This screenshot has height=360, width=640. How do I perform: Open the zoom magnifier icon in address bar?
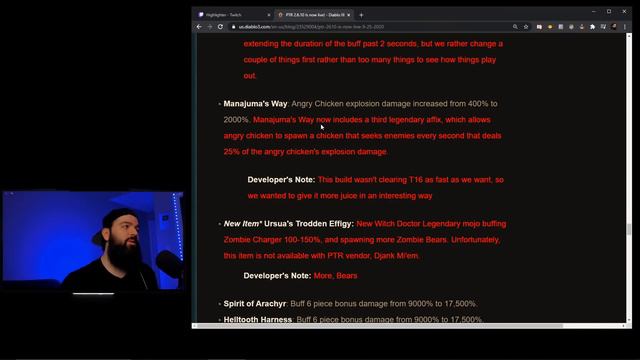515,27
